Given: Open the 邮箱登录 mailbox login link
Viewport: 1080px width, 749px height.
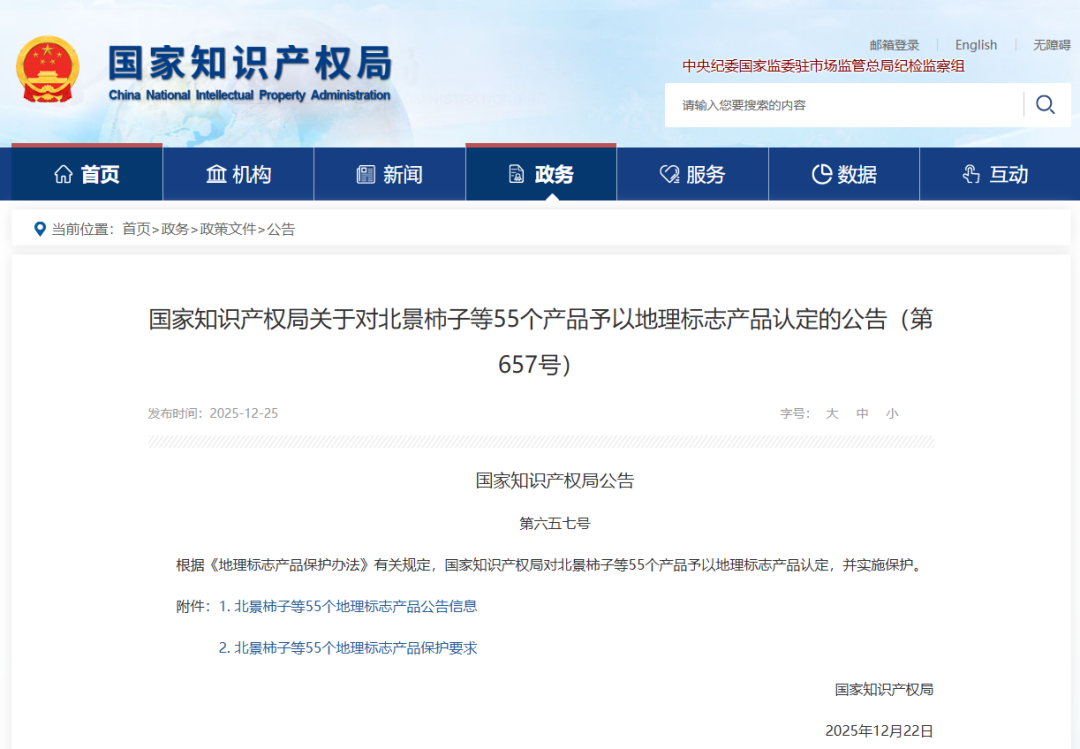Looking at the screenshot, I should tap(894, 45).
